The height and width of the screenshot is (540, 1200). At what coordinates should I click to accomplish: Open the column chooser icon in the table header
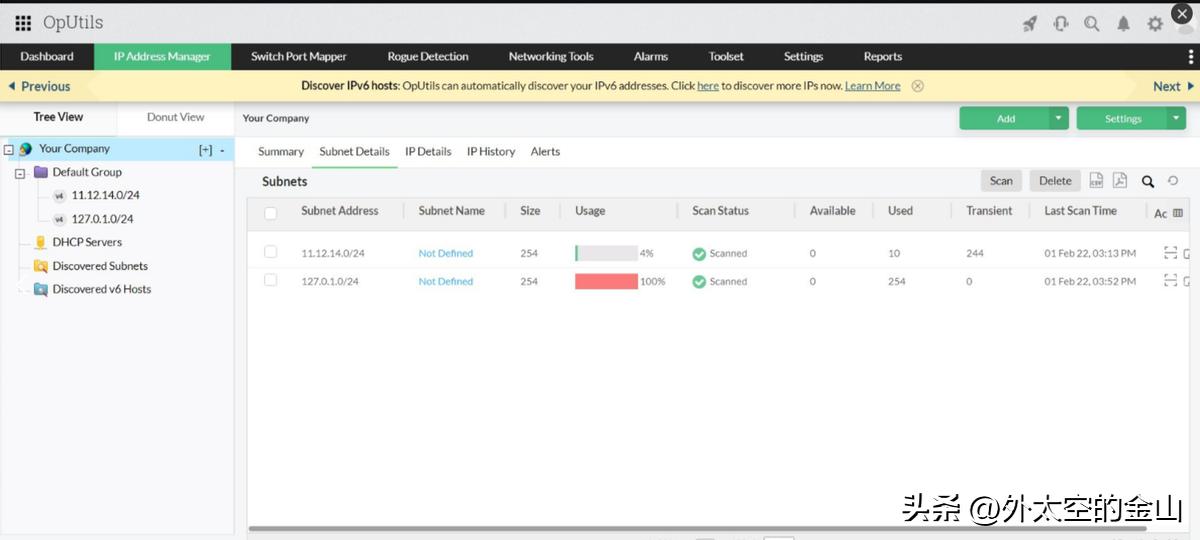click(x=1177, y=212)
